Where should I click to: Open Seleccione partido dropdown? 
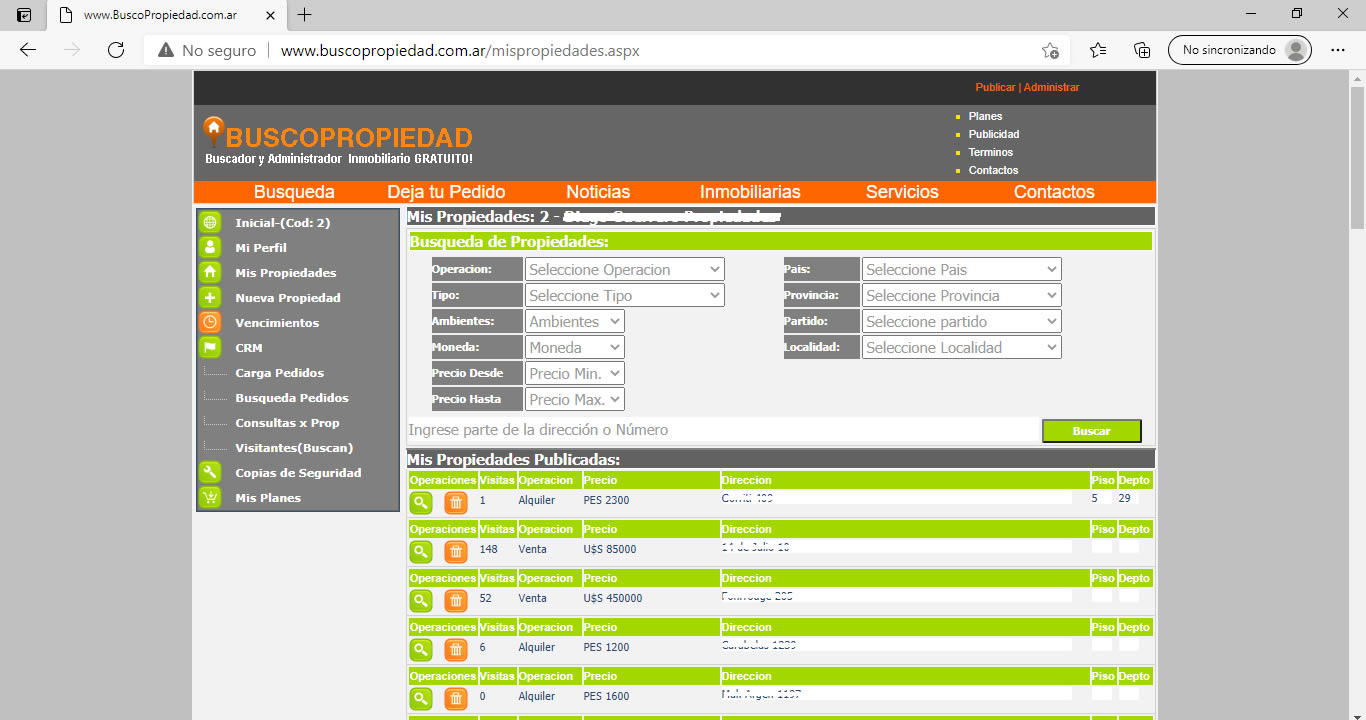click(x=962, y=322)
